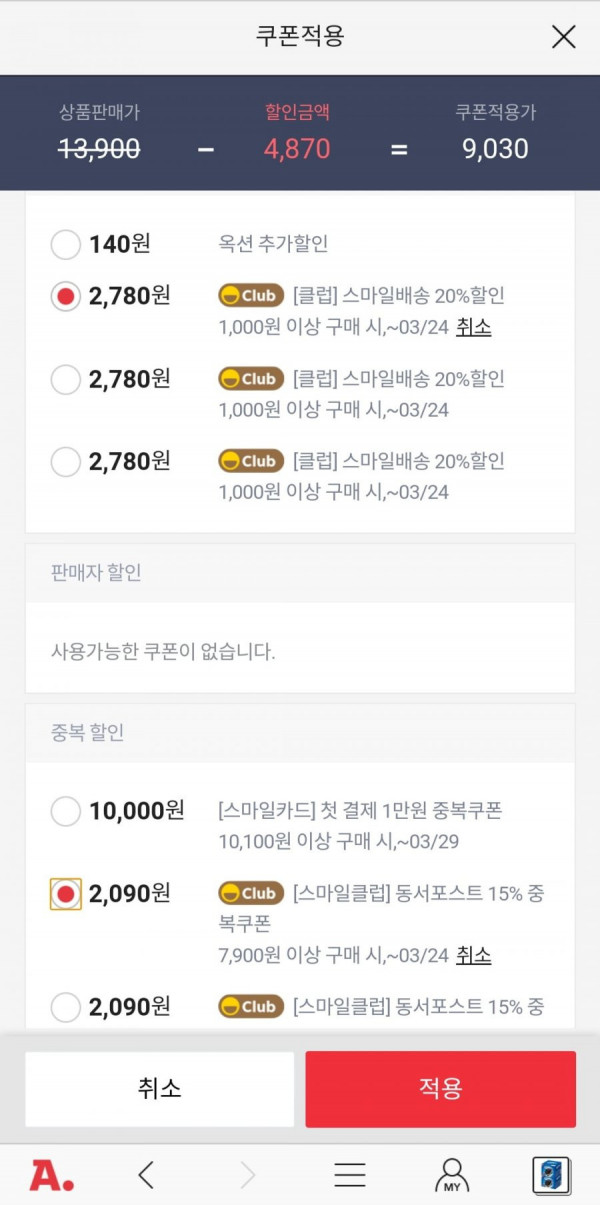The height and width of the screenshot is (1205, 600).
Task: Open the MY profile icon
Action: point(452,1175)
